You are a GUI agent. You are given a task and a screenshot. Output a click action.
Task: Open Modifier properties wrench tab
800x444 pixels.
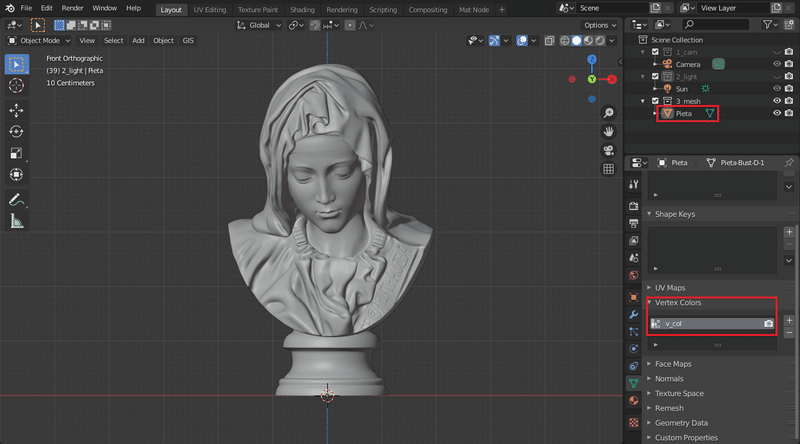(634, 314)
